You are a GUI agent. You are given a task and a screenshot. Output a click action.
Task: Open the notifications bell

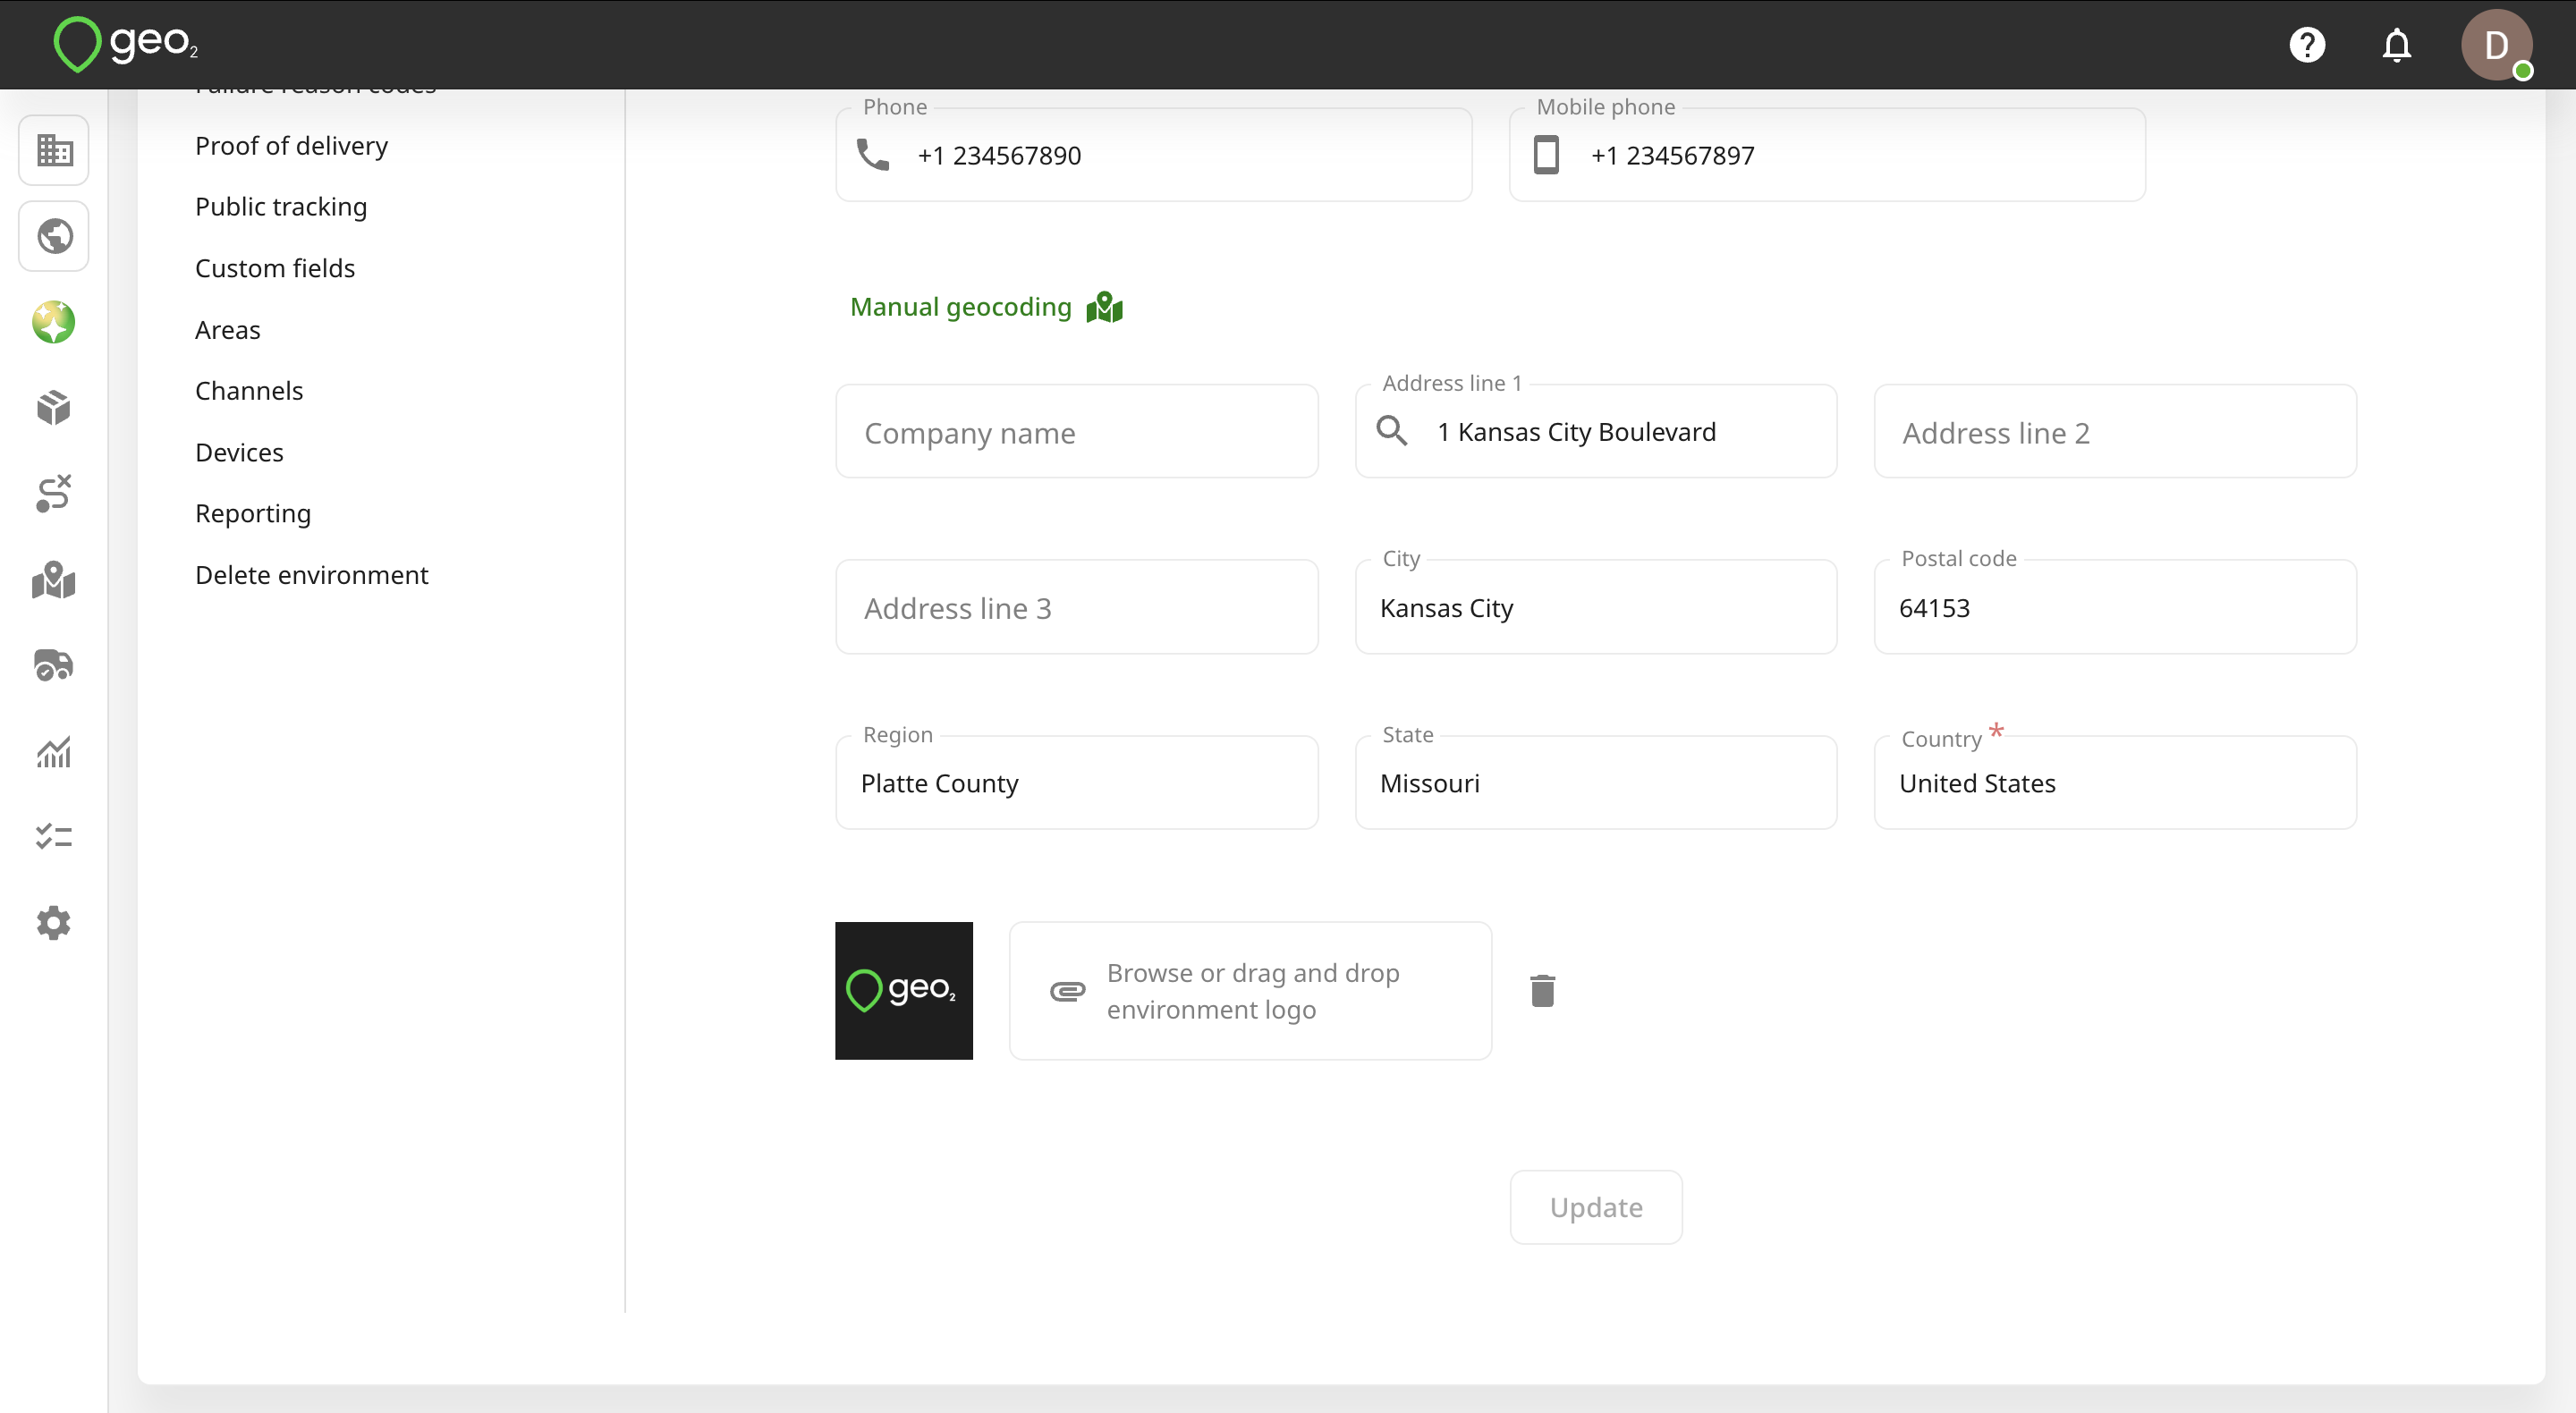click(2397, 45)
